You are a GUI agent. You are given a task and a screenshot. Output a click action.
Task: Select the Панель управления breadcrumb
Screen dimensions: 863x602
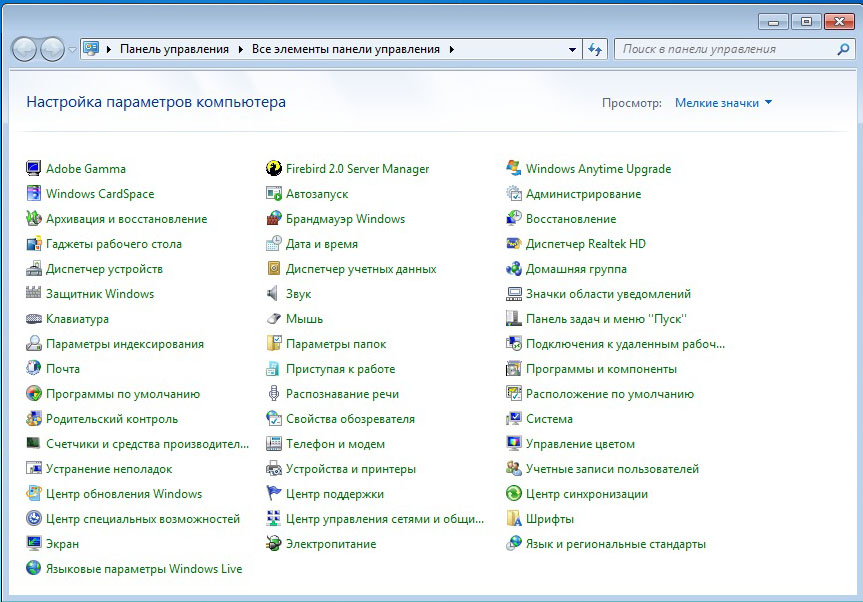click(x=174, y=49)
